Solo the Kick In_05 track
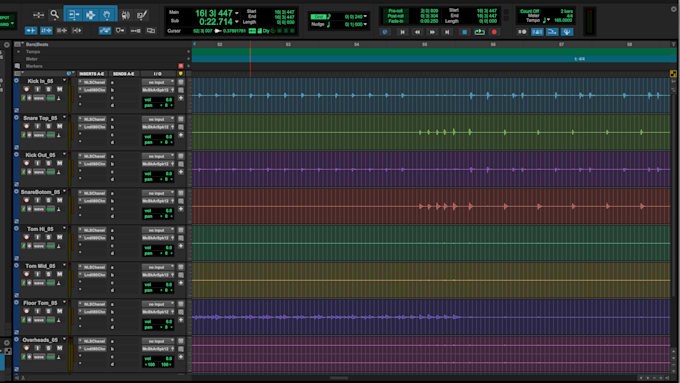 49,89
